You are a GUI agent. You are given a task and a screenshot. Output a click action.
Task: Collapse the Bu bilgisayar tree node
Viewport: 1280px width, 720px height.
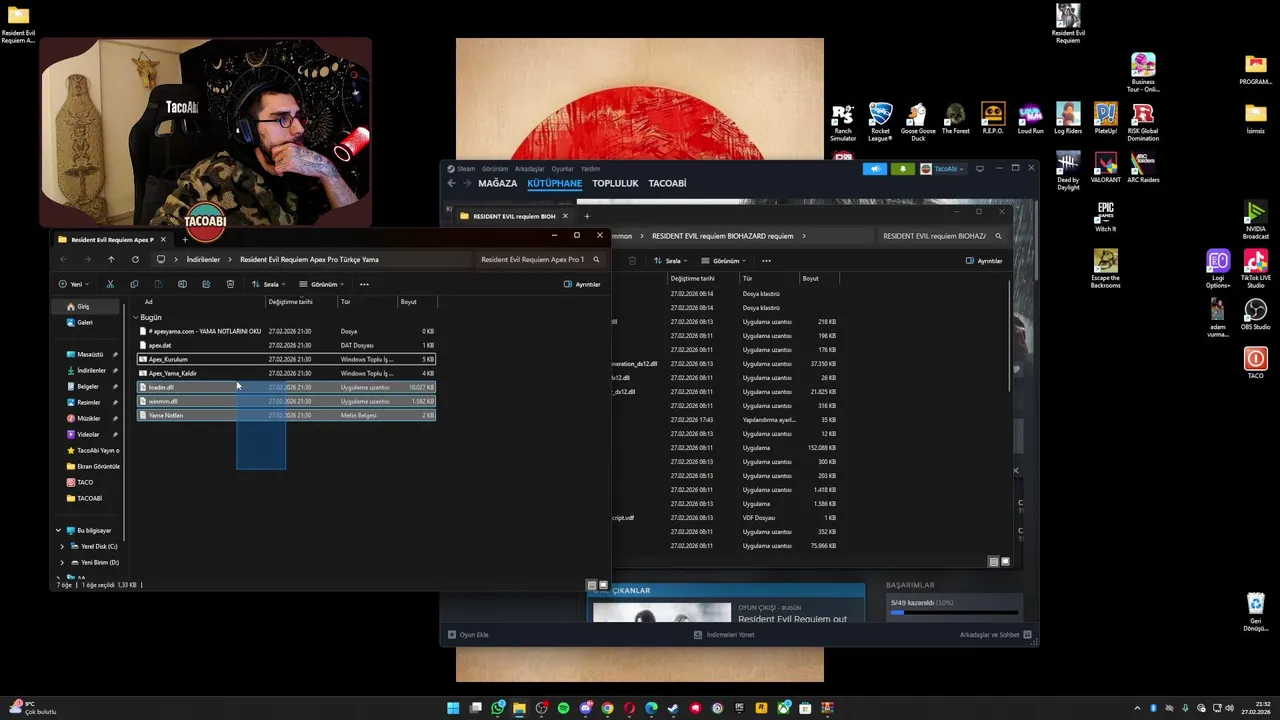[58, 530]
